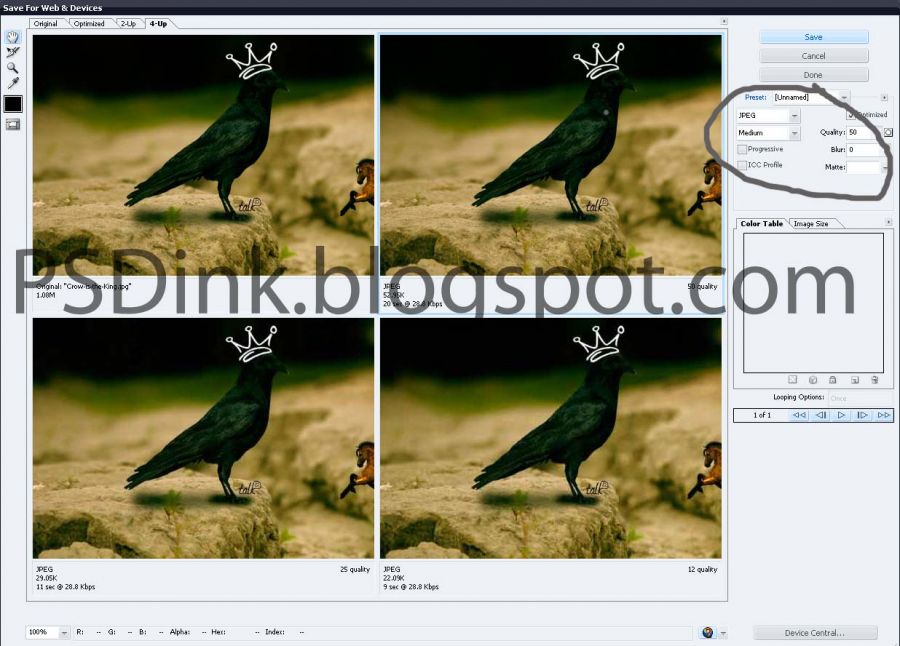Enable the ICC Profile checkbox
Screen dimensions: 900x646
coord(742,165)
